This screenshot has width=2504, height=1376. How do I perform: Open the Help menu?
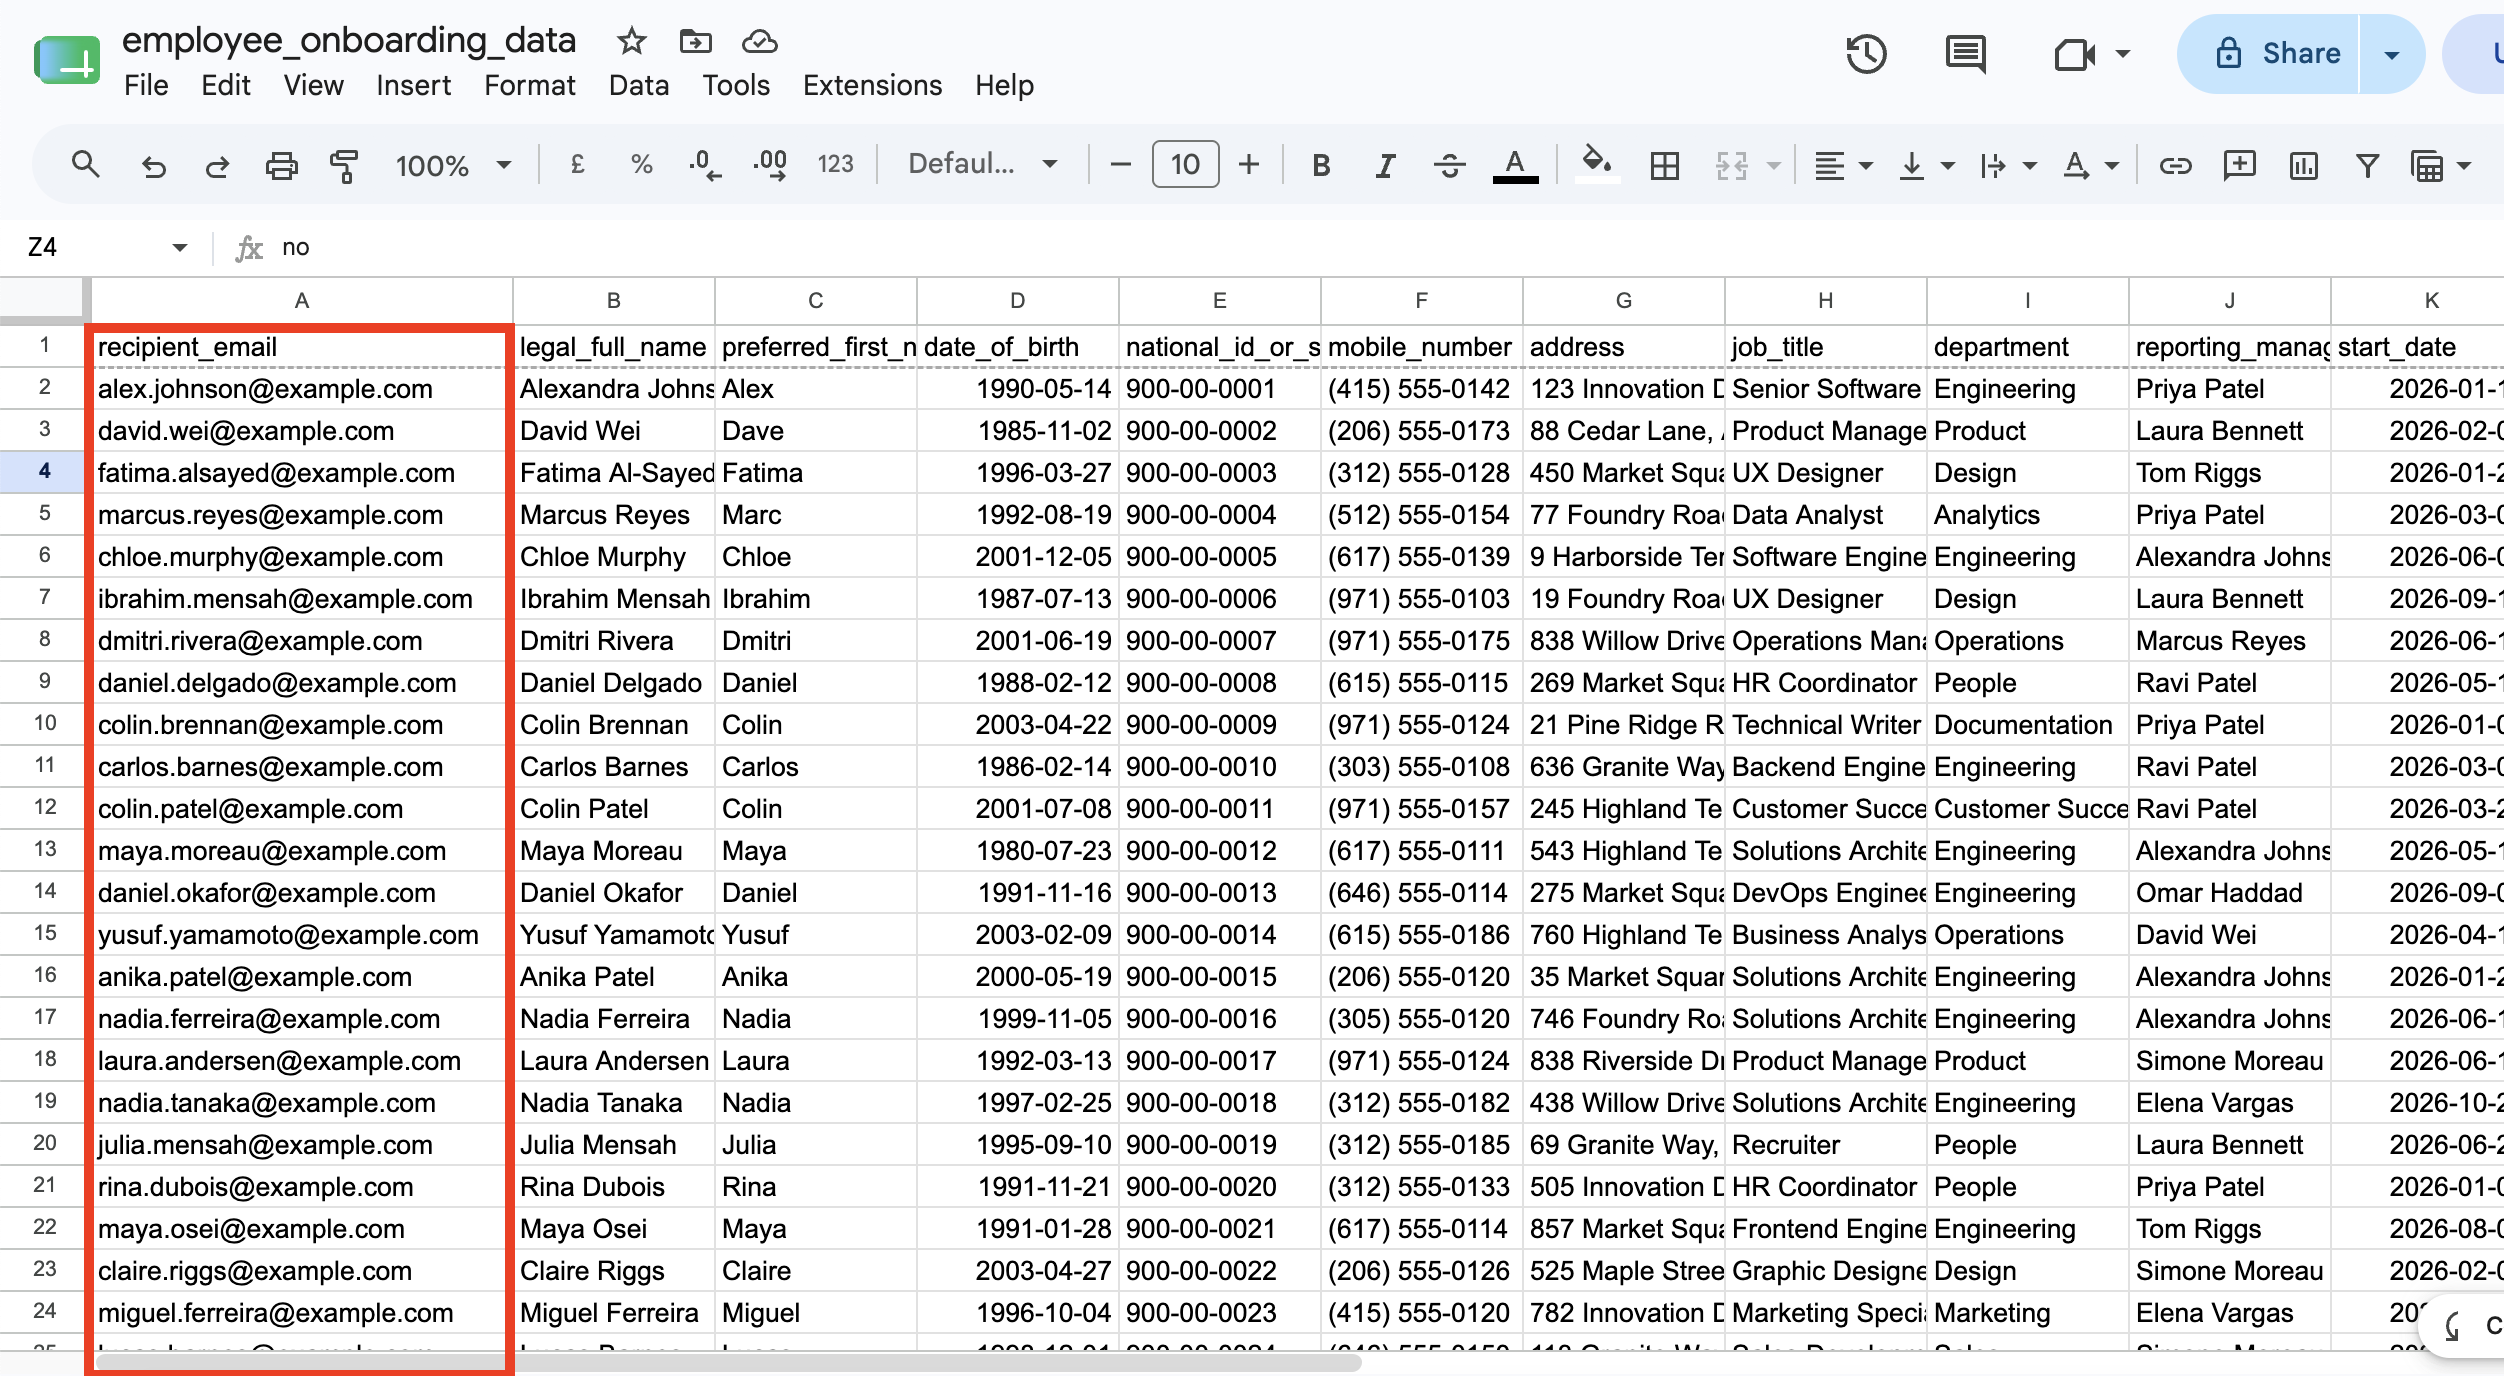(x=1004, y=86)
